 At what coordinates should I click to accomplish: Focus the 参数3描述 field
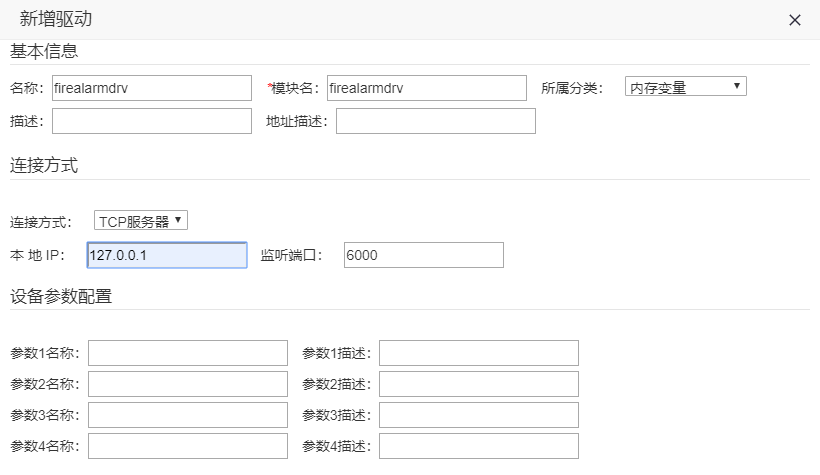pos(479,415)
